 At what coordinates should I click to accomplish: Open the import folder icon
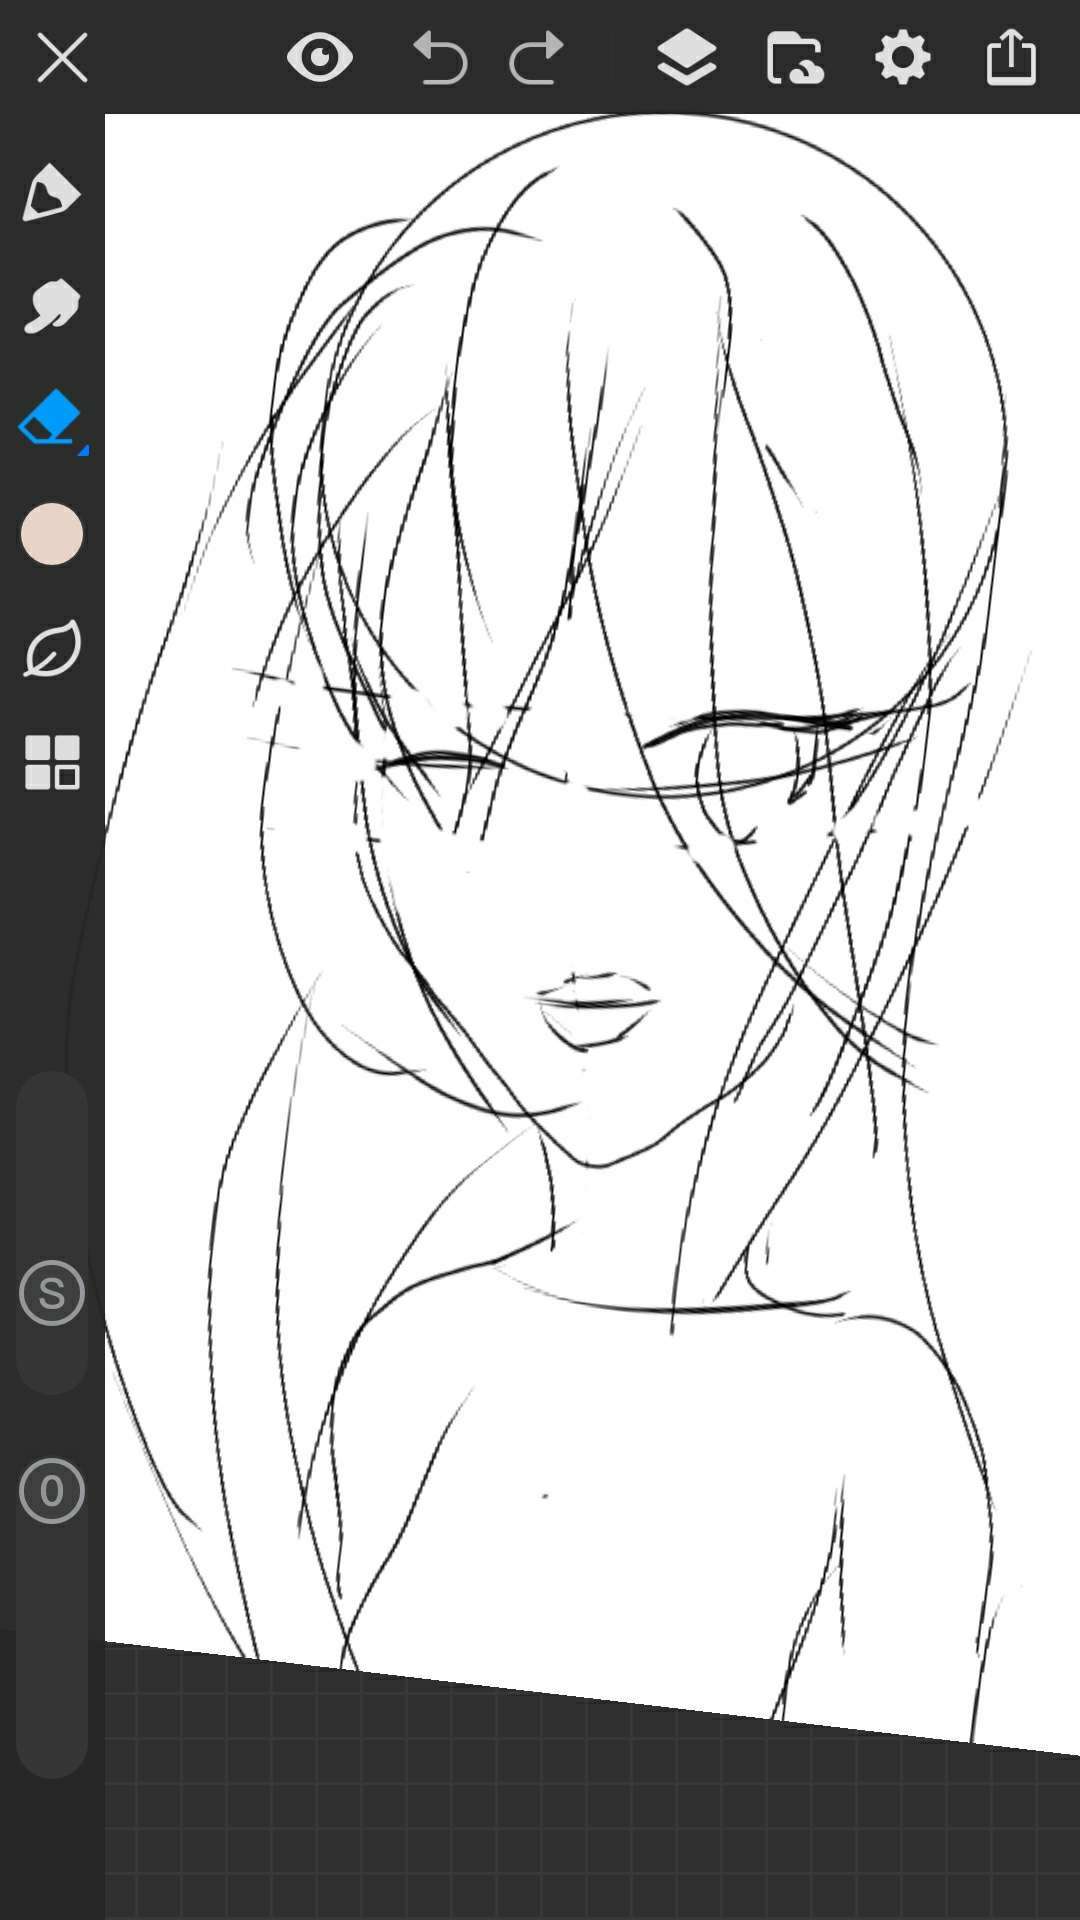(x=795, y=57)
